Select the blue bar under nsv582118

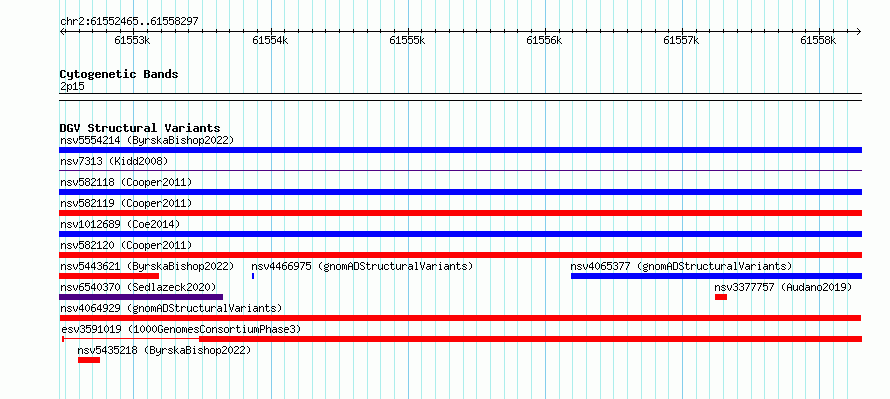pos(460,192)
